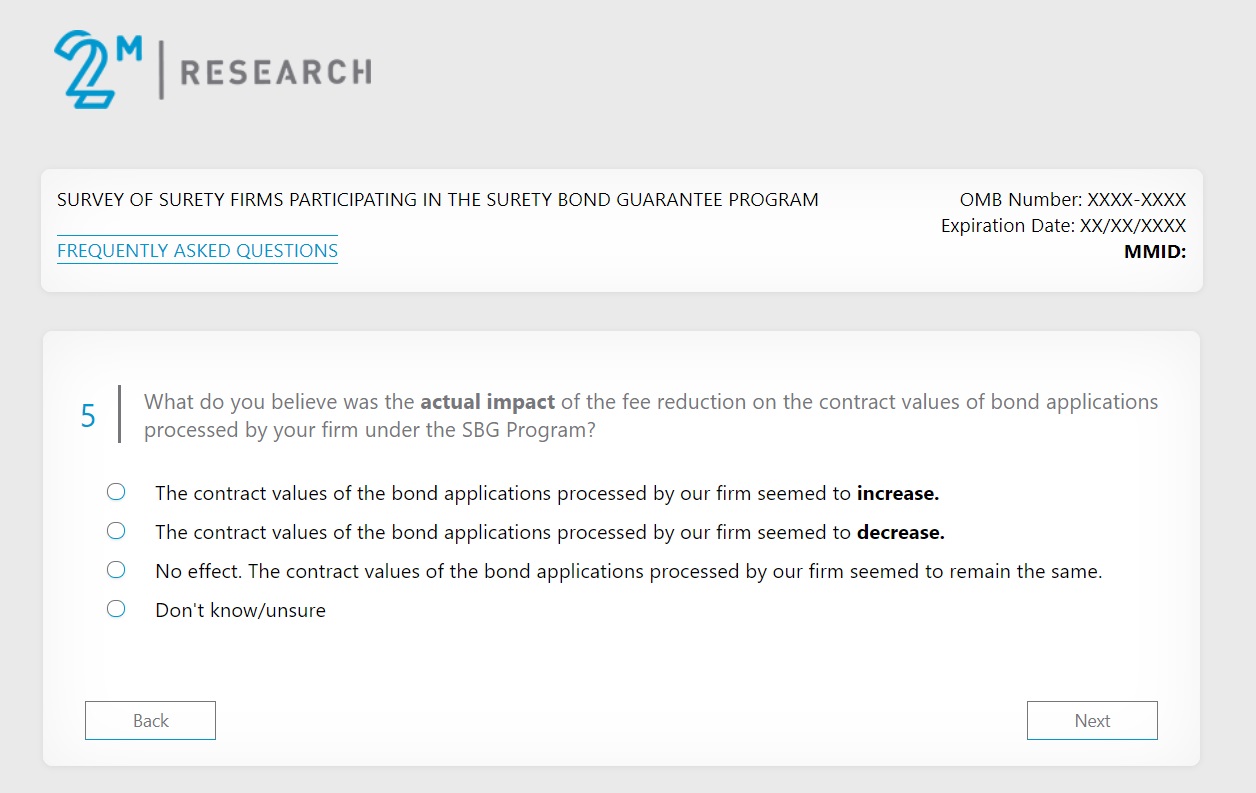Go to the next question with Next
This screenshot has height=793, width=1256.
[x=1091, y=720]
